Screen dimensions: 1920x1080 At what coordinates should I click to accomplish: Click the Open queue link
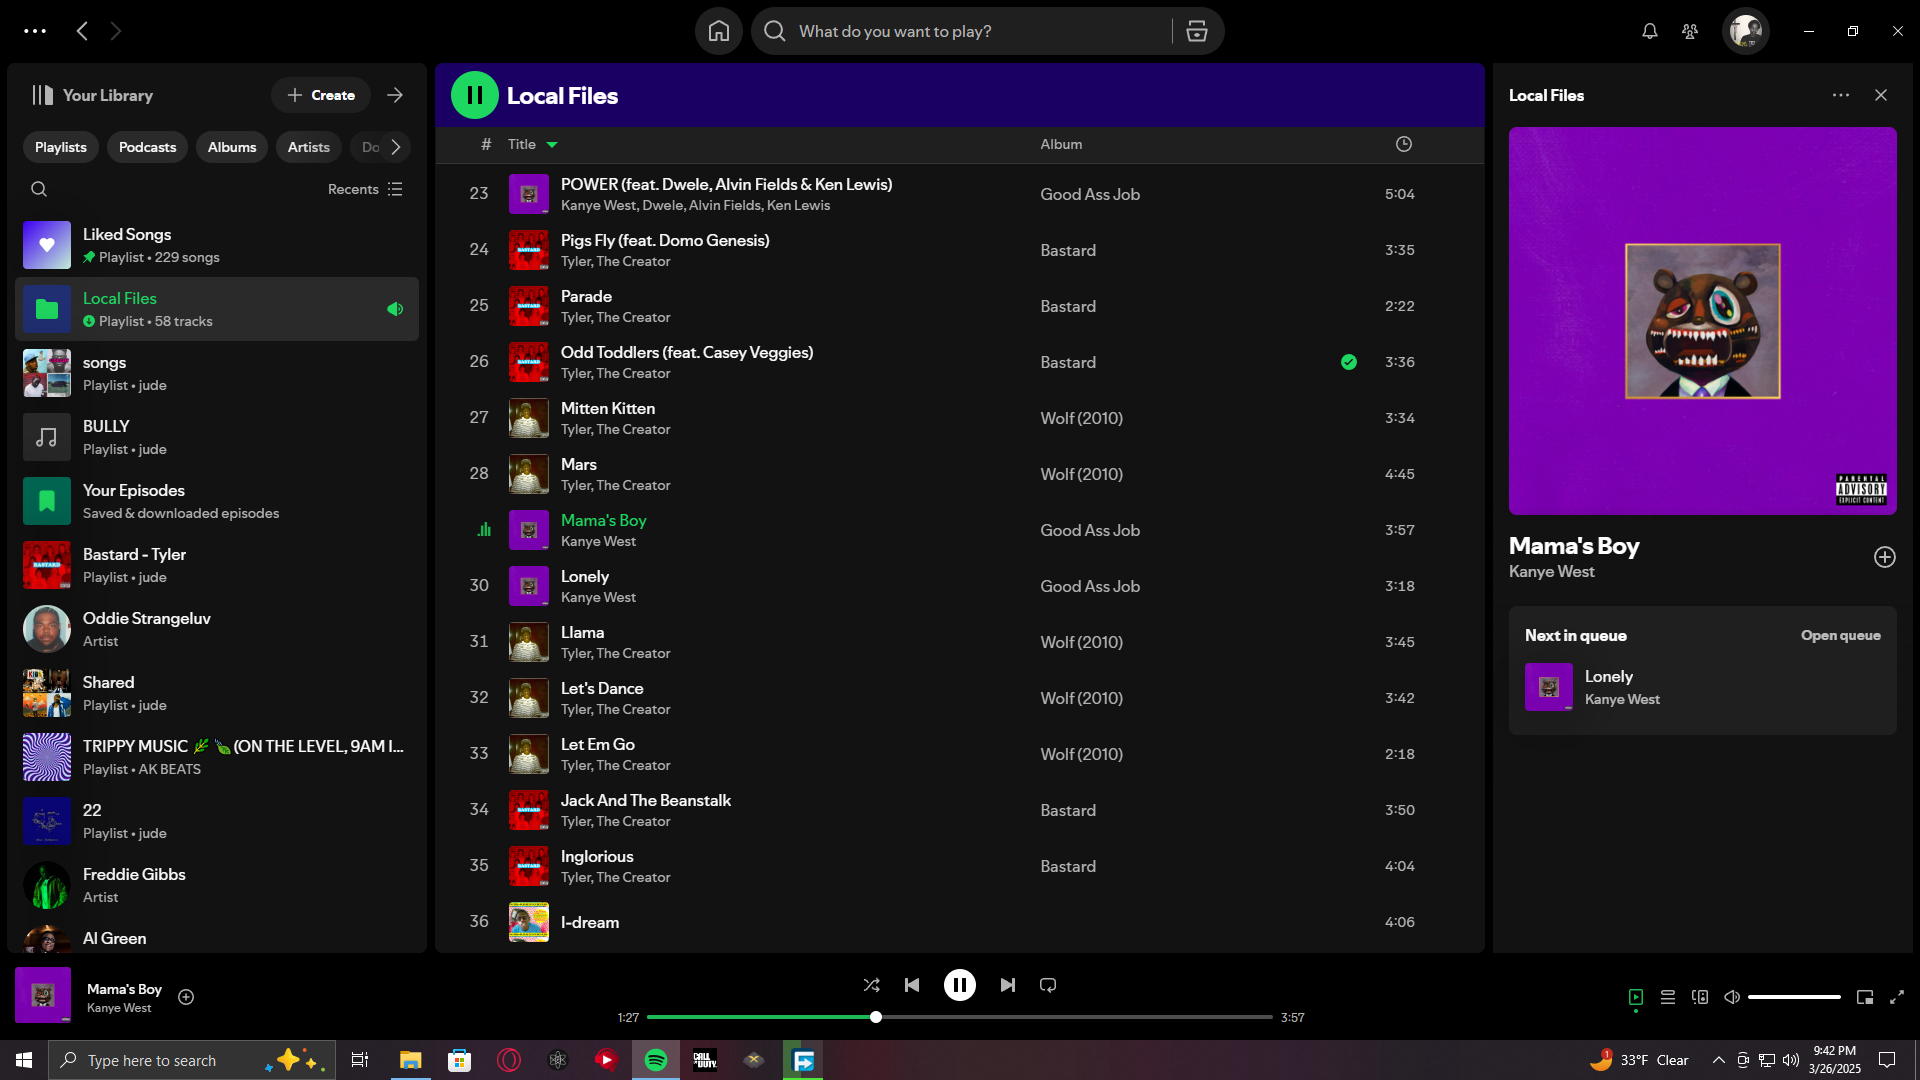[1840, 636]
